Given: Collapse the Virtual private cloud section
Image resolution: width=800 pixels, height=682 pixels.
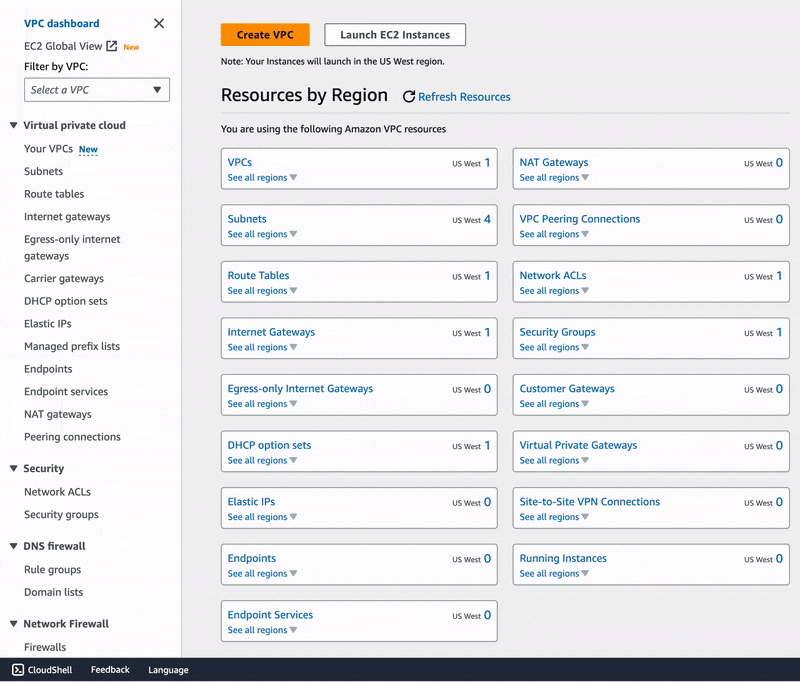Looking at the screenshot, I should tap(14, 126).
